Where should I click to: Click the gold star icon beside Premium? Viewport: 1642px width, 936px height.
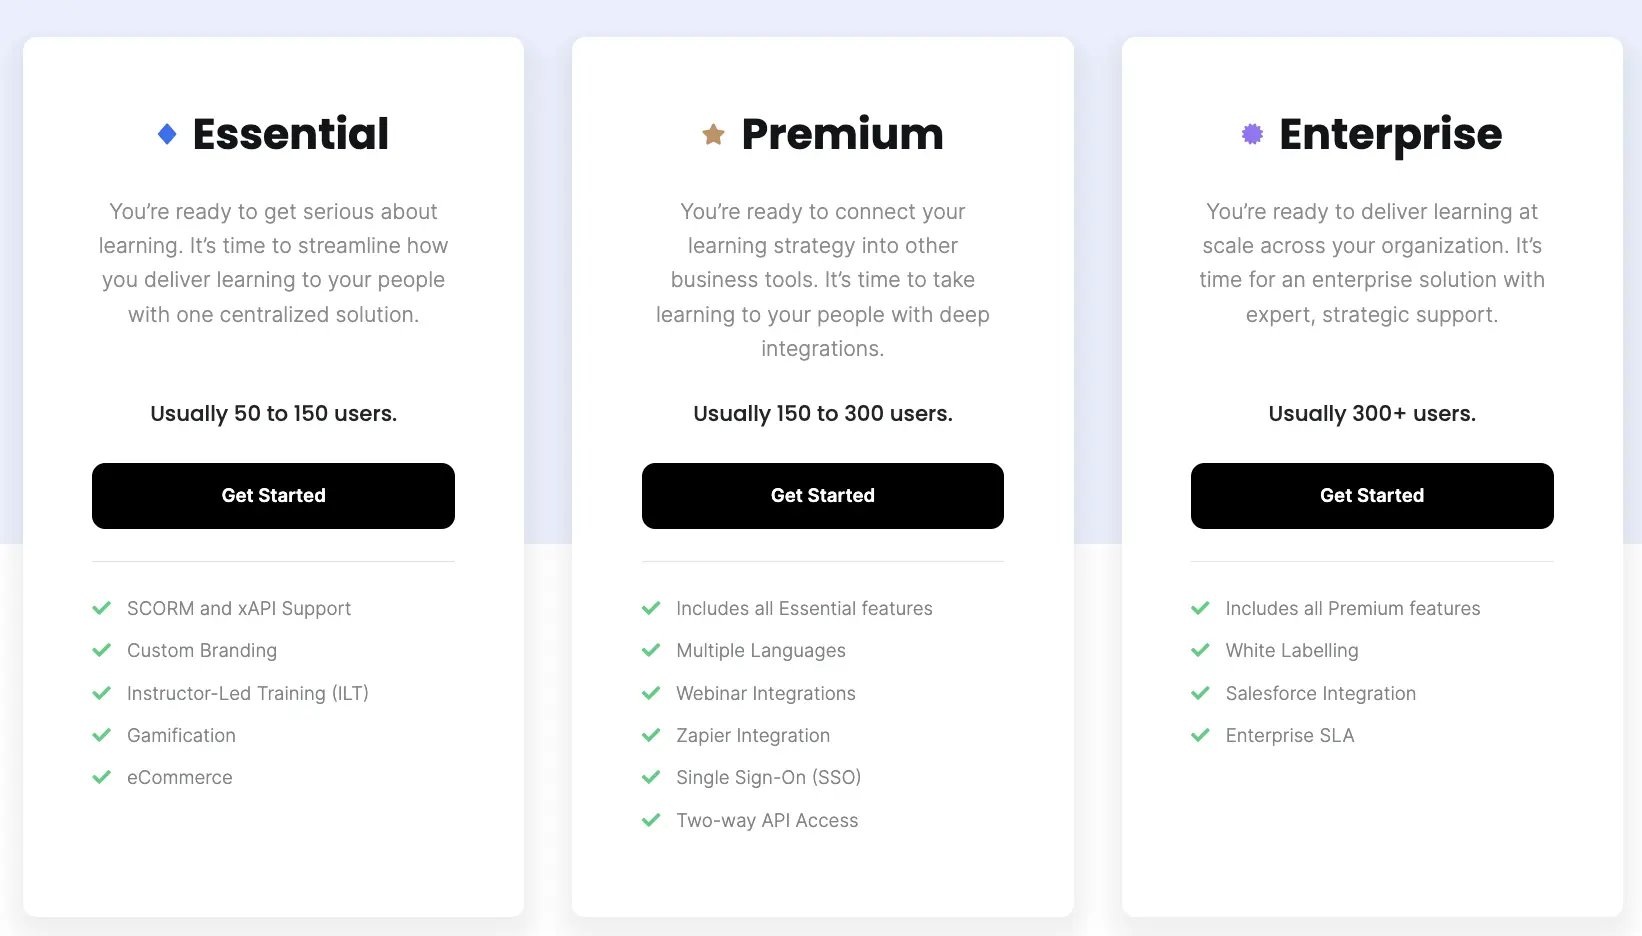(x=713, y=132)
